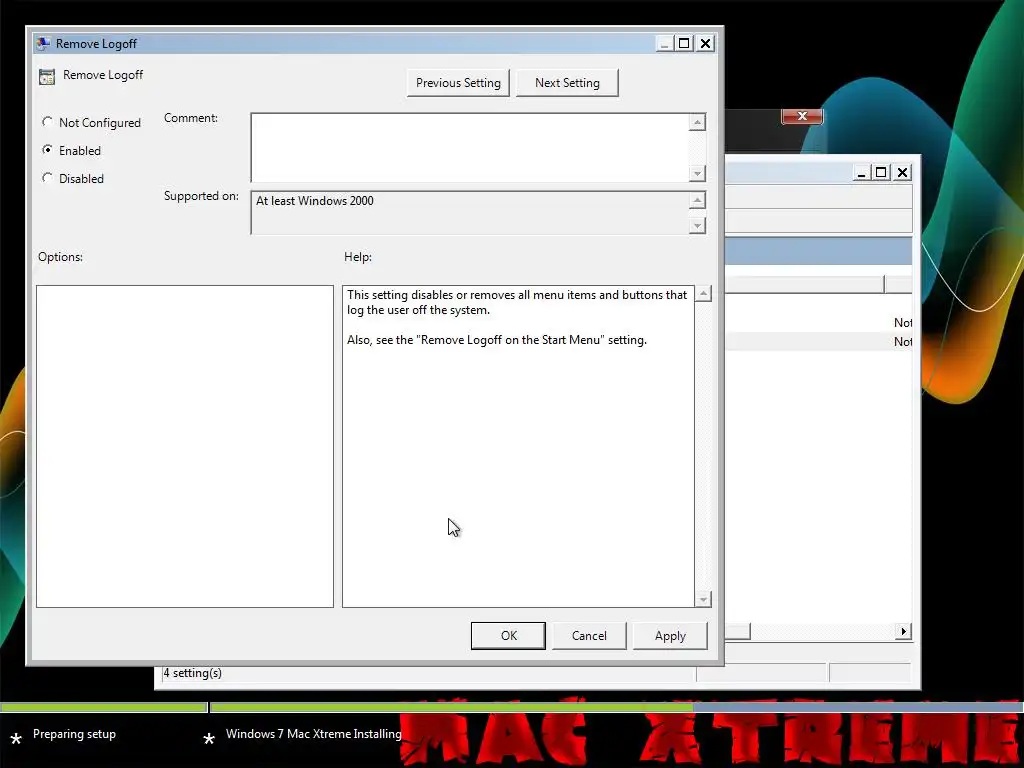Click the Help pane scroll up arrow
This screenshot has height=768, width=1024.
[703, 294]
